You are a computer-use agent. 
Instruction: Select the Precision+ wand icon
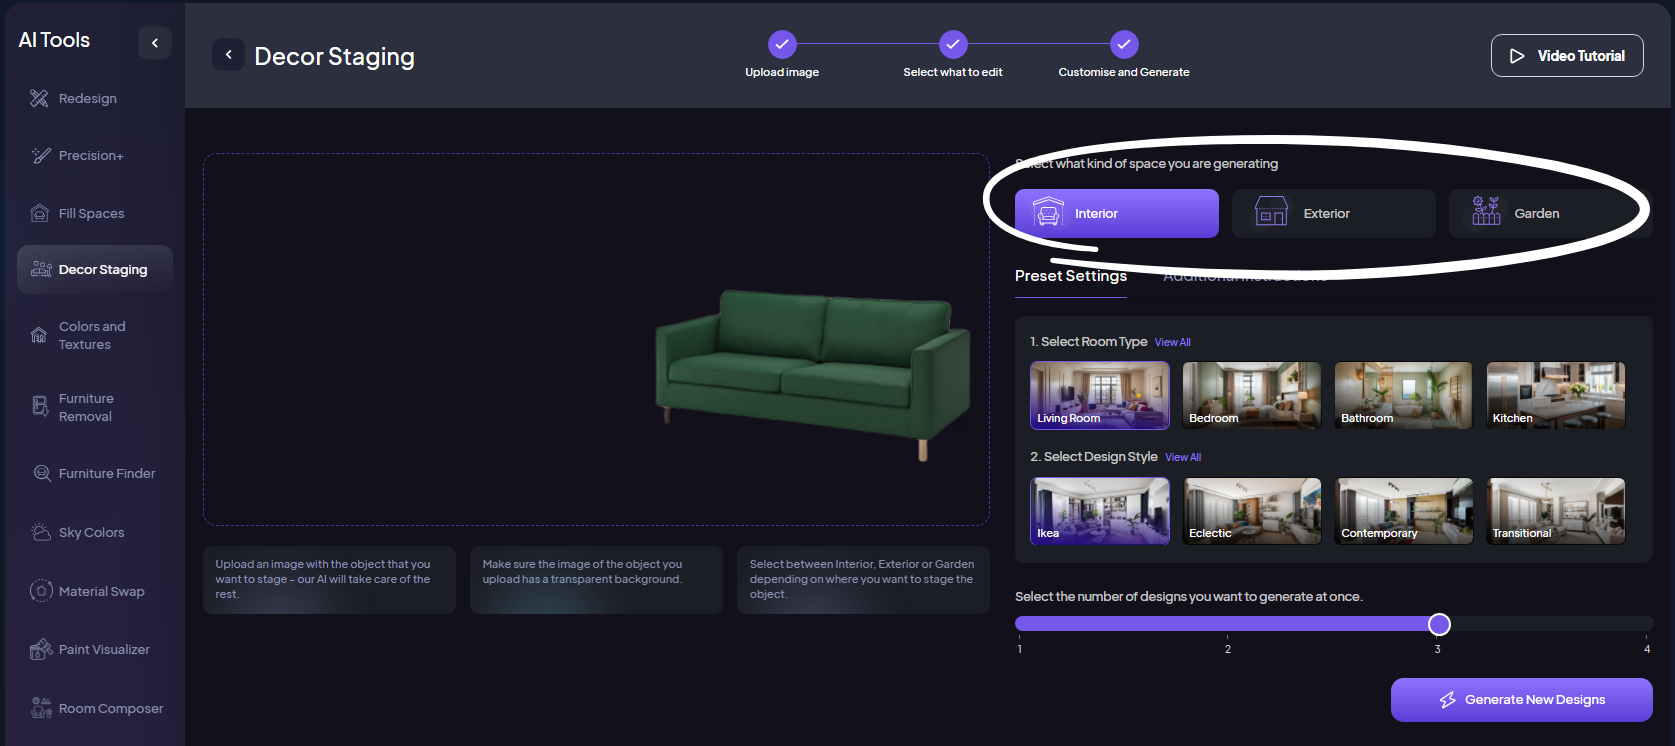(40, 155)
